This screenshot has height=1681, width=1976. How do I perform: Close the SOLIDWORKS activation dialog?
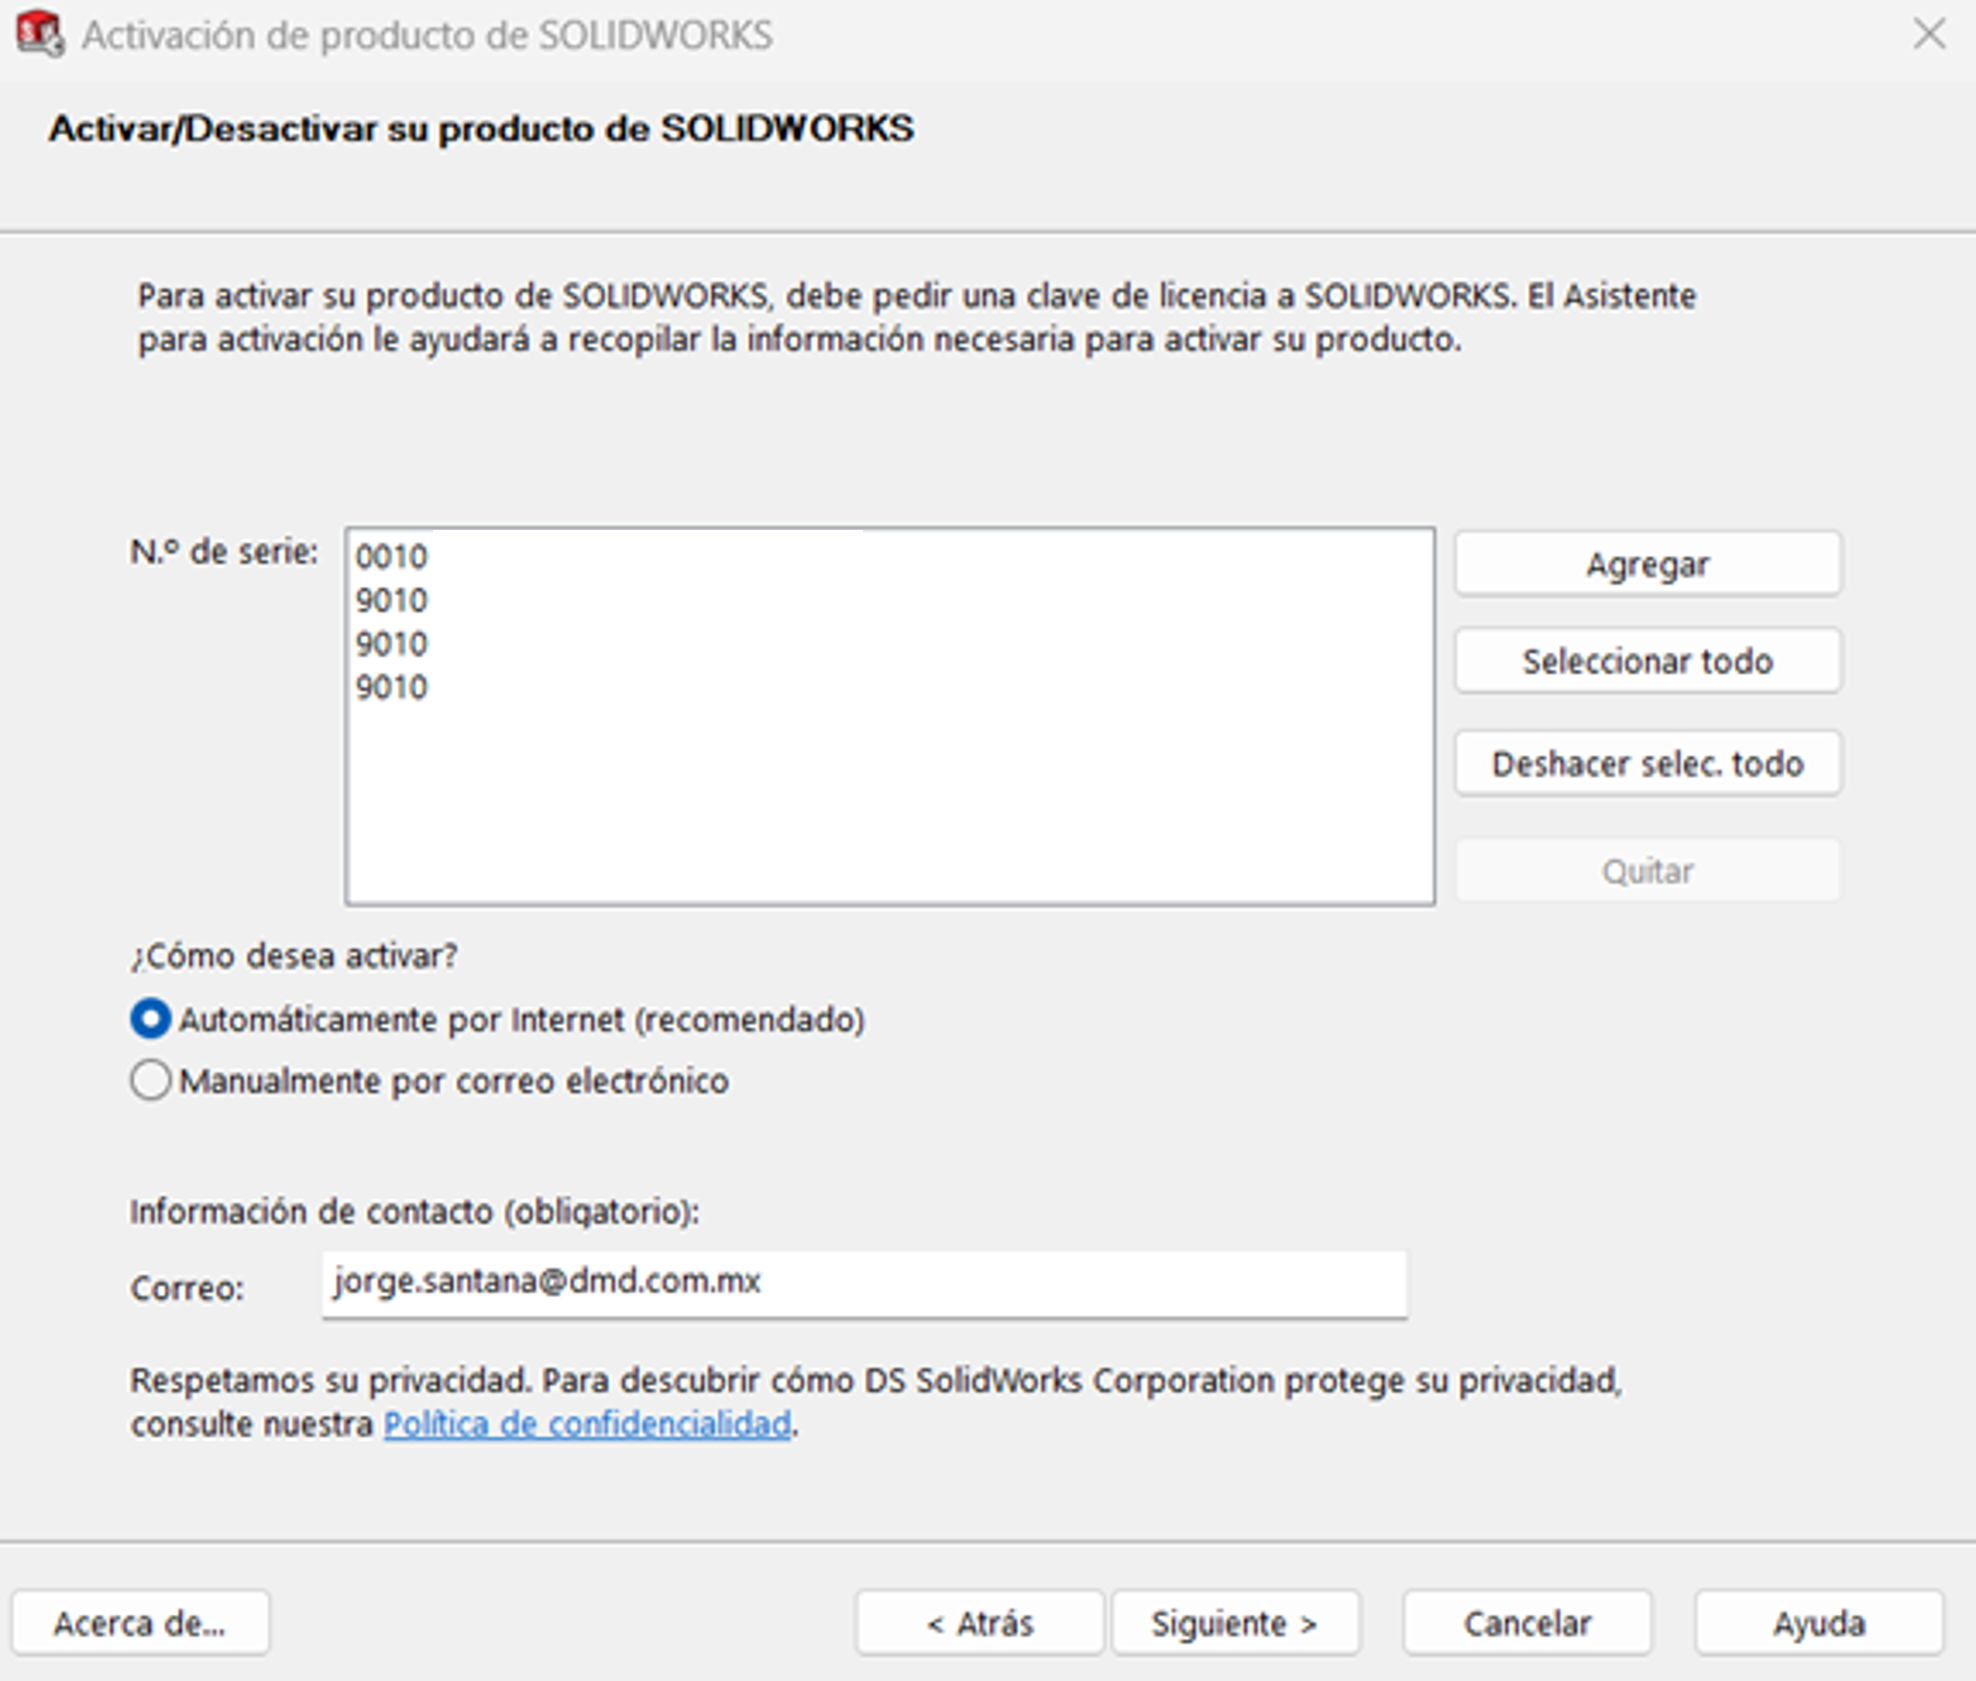click(1929, 34)
